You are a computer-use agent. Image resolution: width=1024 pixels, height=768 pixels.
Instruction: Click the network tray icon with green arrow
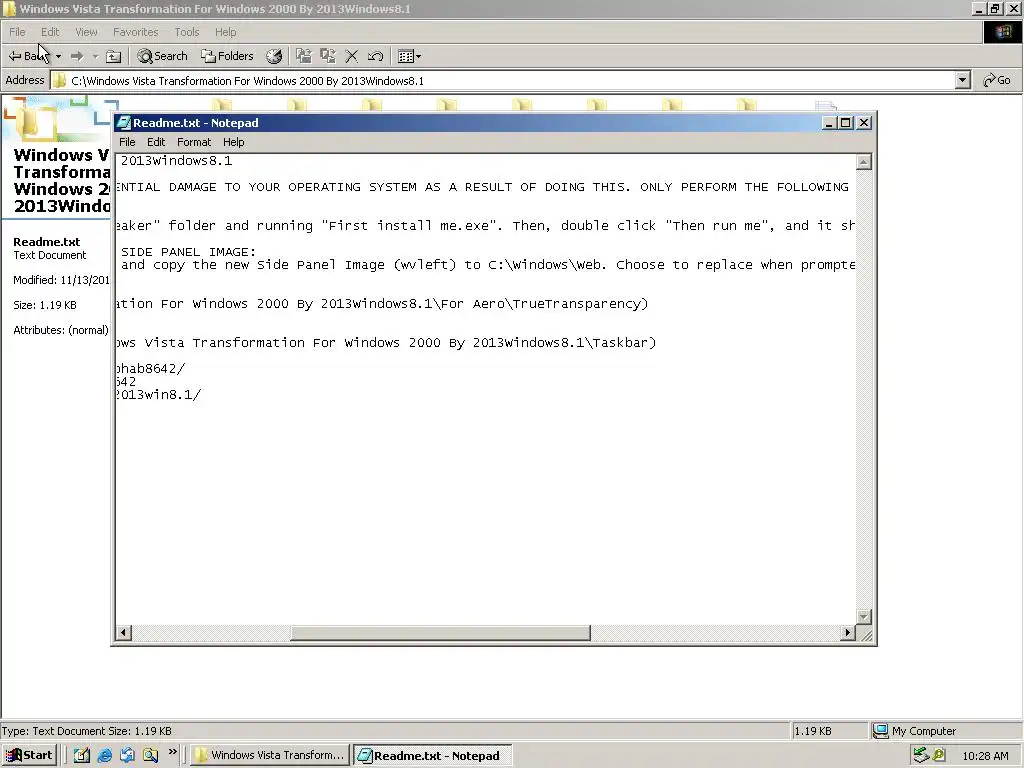pos(921,756)
